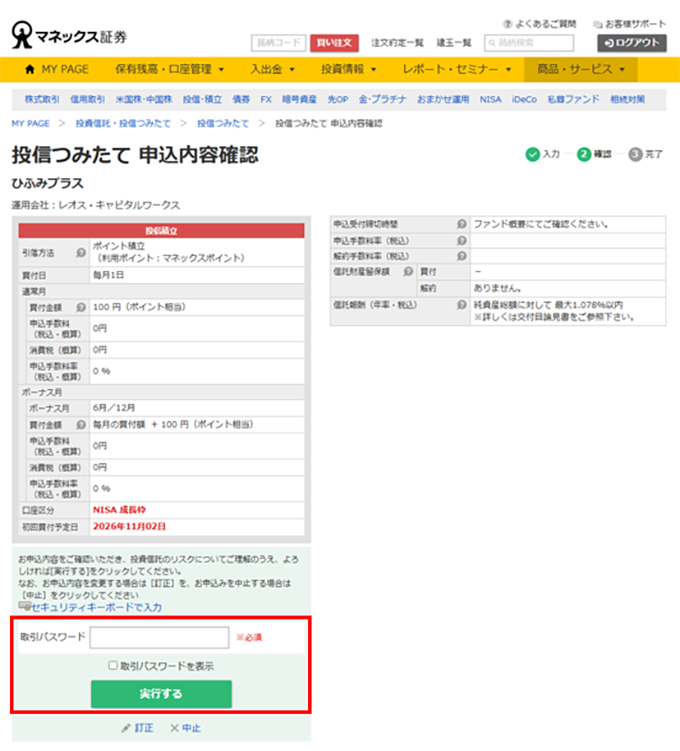Click セキュリティキーボードで入力 link
Image resolution: width=680 pixels, height=751 pixels.
[96, 607]
